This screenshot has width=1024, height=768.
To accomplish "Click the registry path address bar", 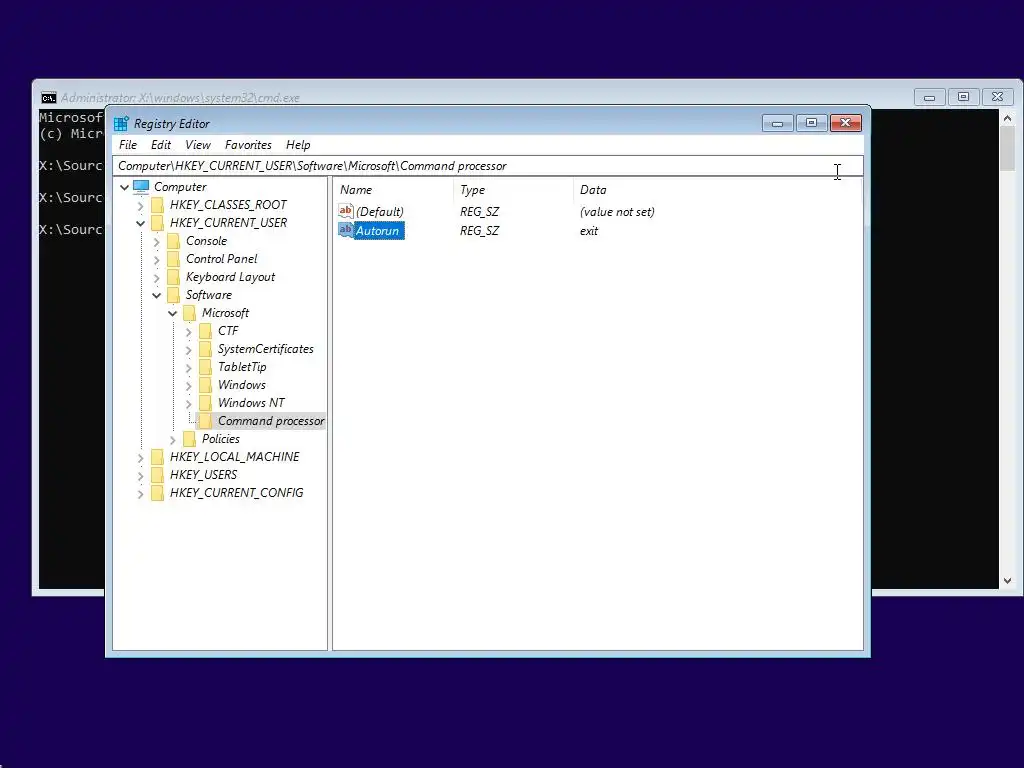I will click(487, 166).
